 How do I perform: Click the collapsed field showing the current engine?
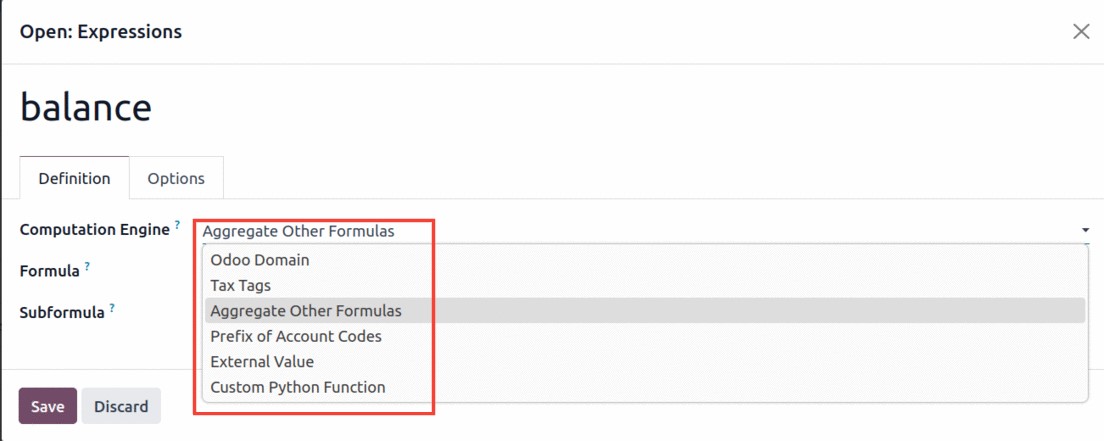[x=640, y=231]
